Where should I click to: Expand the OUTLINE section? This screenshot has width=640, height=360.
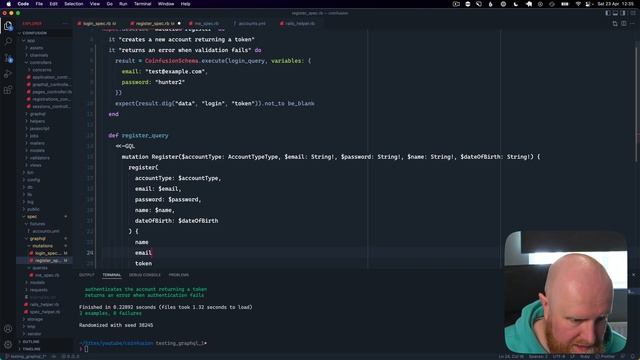(31, 342)
